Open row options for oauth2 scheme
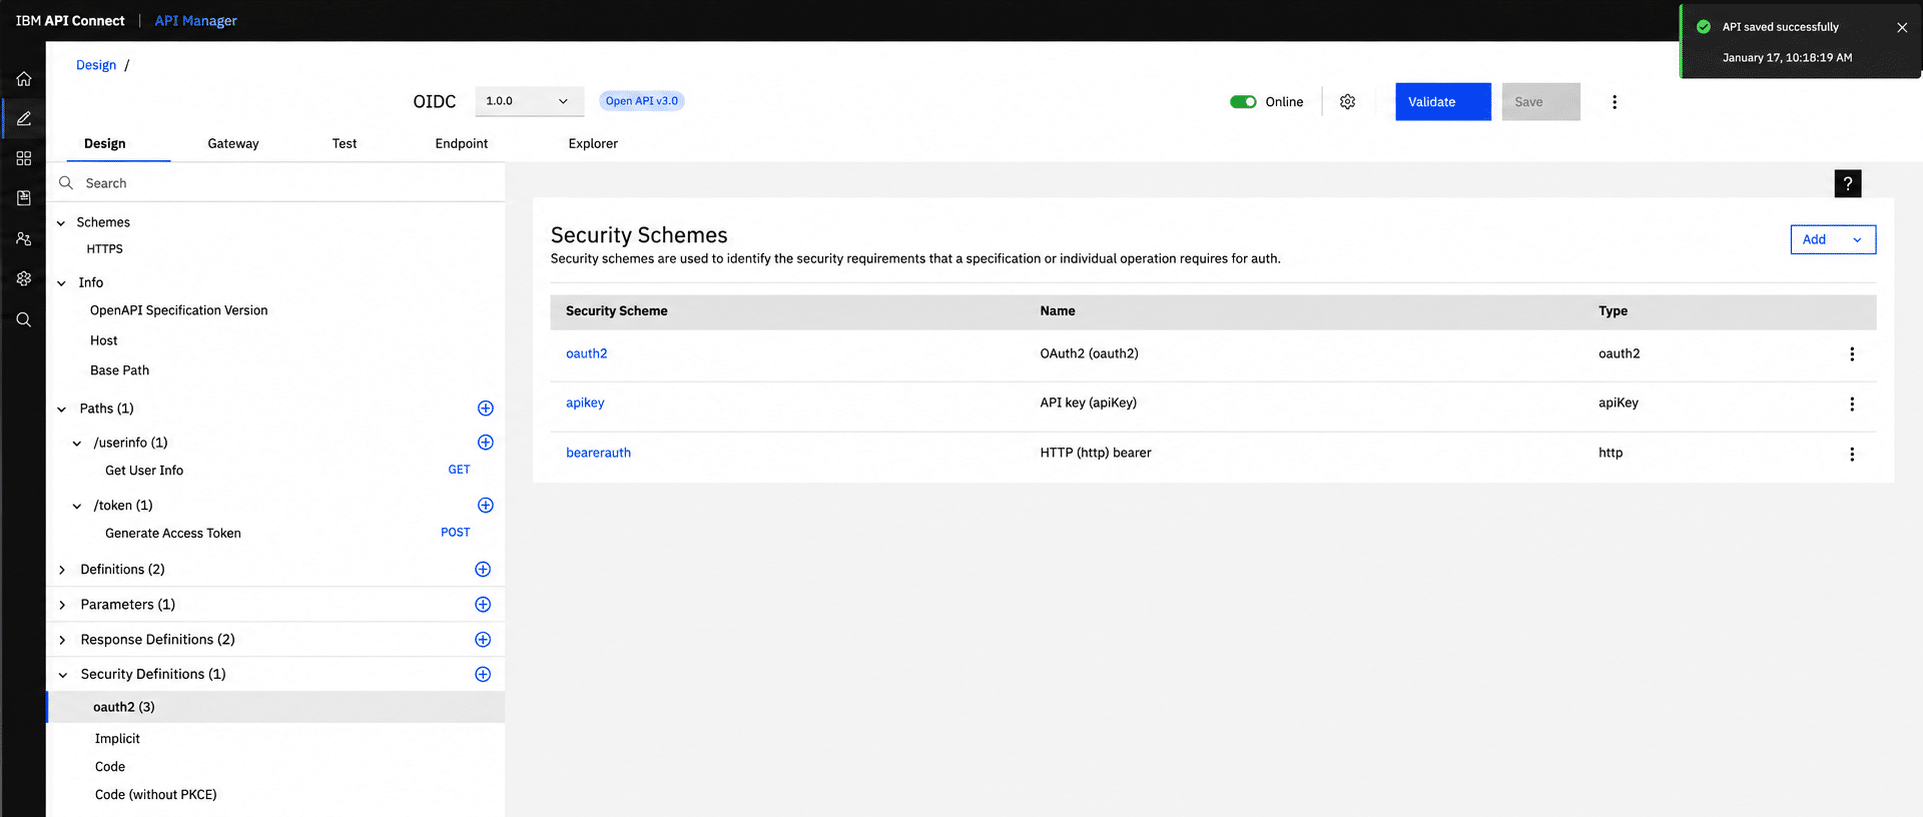Screen dimensions: 1923x817 (x=1852, y=354)
